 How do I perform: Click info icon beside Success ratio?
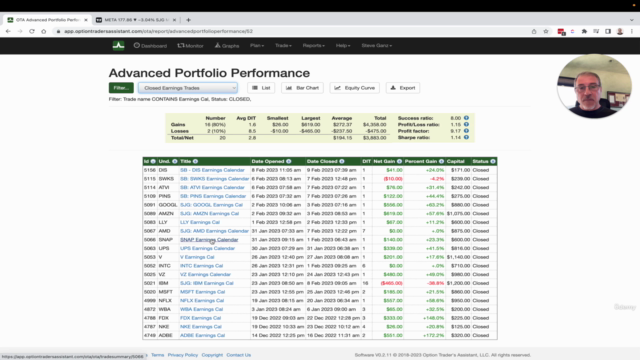(466, 118)
